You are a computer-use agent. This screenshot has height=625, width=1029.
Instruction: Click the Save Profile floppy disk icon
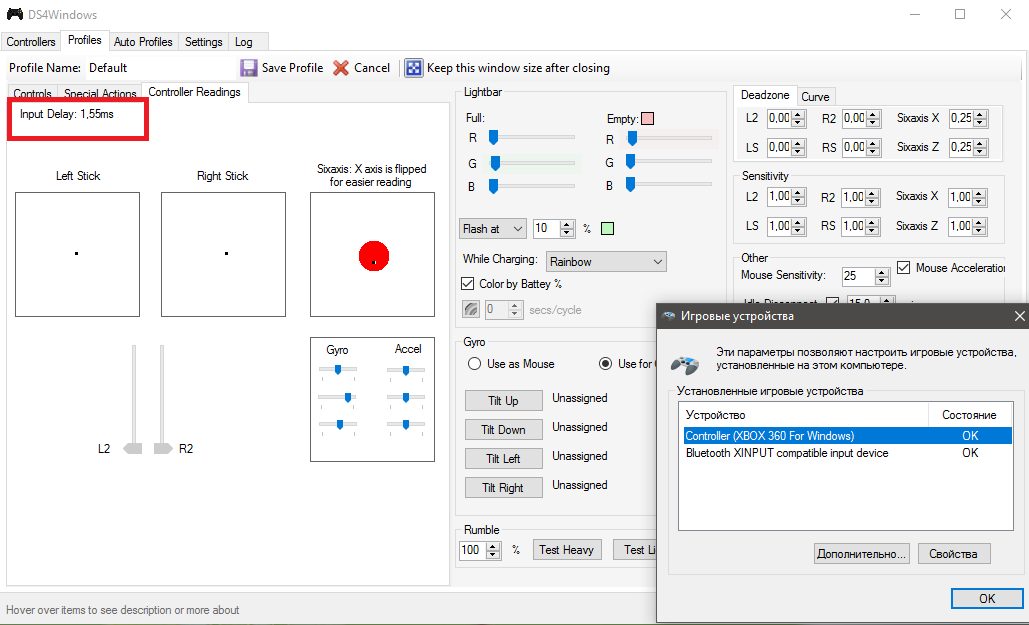(x=248, y=68)
